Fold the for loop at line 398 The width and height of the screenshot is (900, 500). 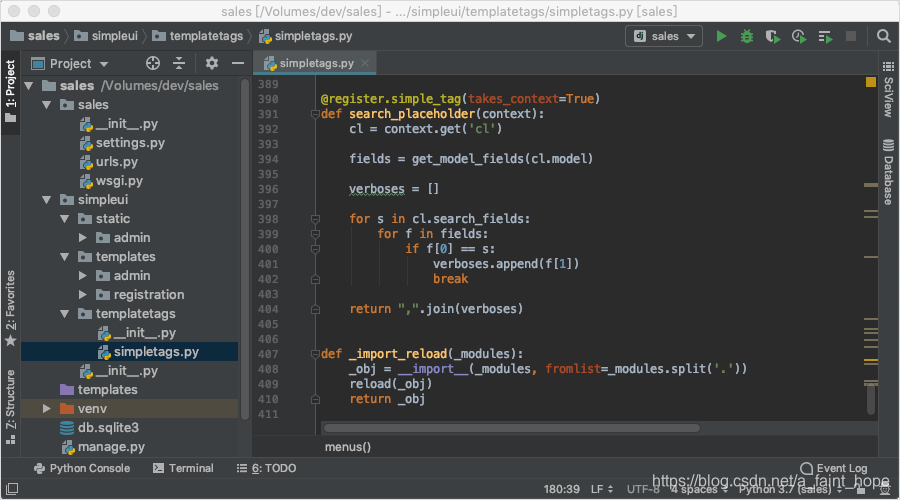coord(315,219)
